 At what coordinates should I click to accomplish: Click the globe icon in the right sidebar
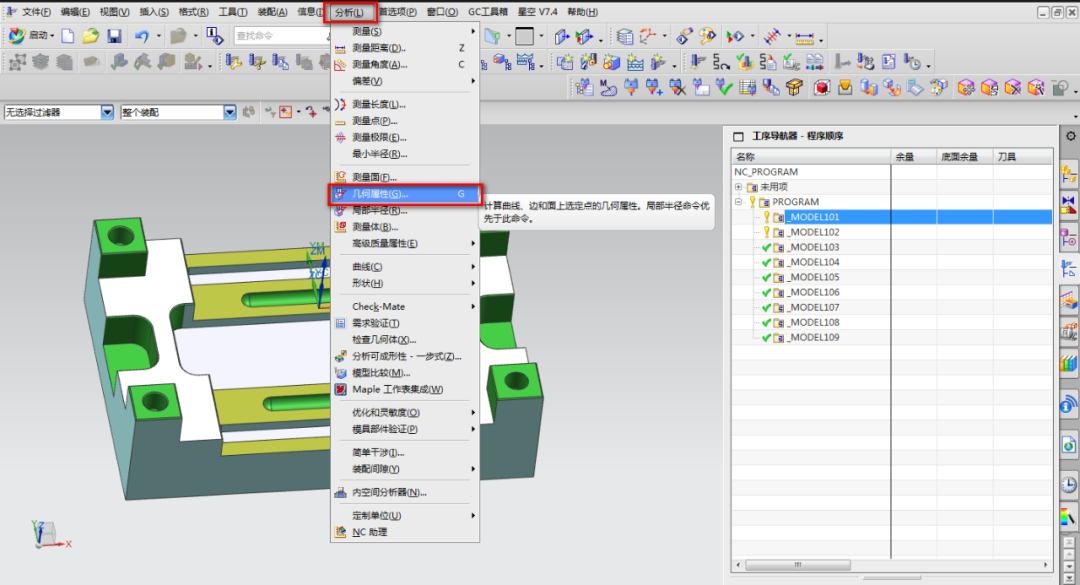click(1068, 404)
